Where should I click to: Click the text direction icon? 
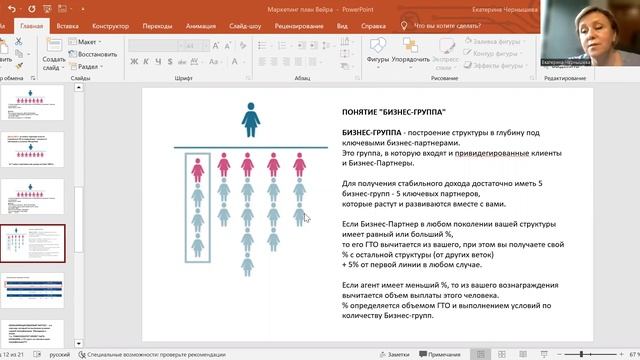[346, 42]
